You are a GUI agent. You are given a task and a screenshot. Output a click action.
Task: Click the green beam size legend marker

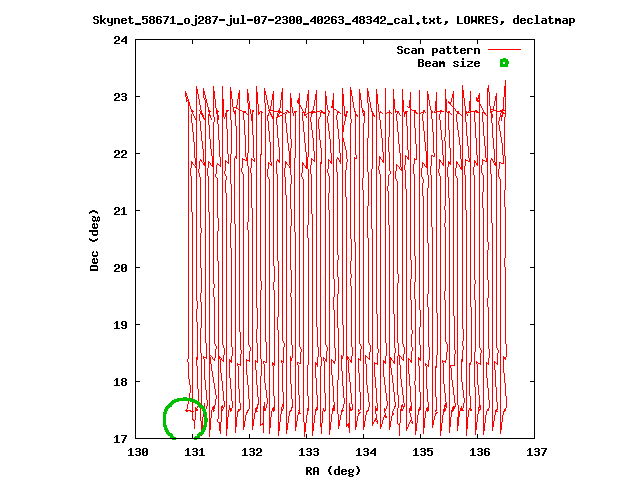click(x=504, y=63)
